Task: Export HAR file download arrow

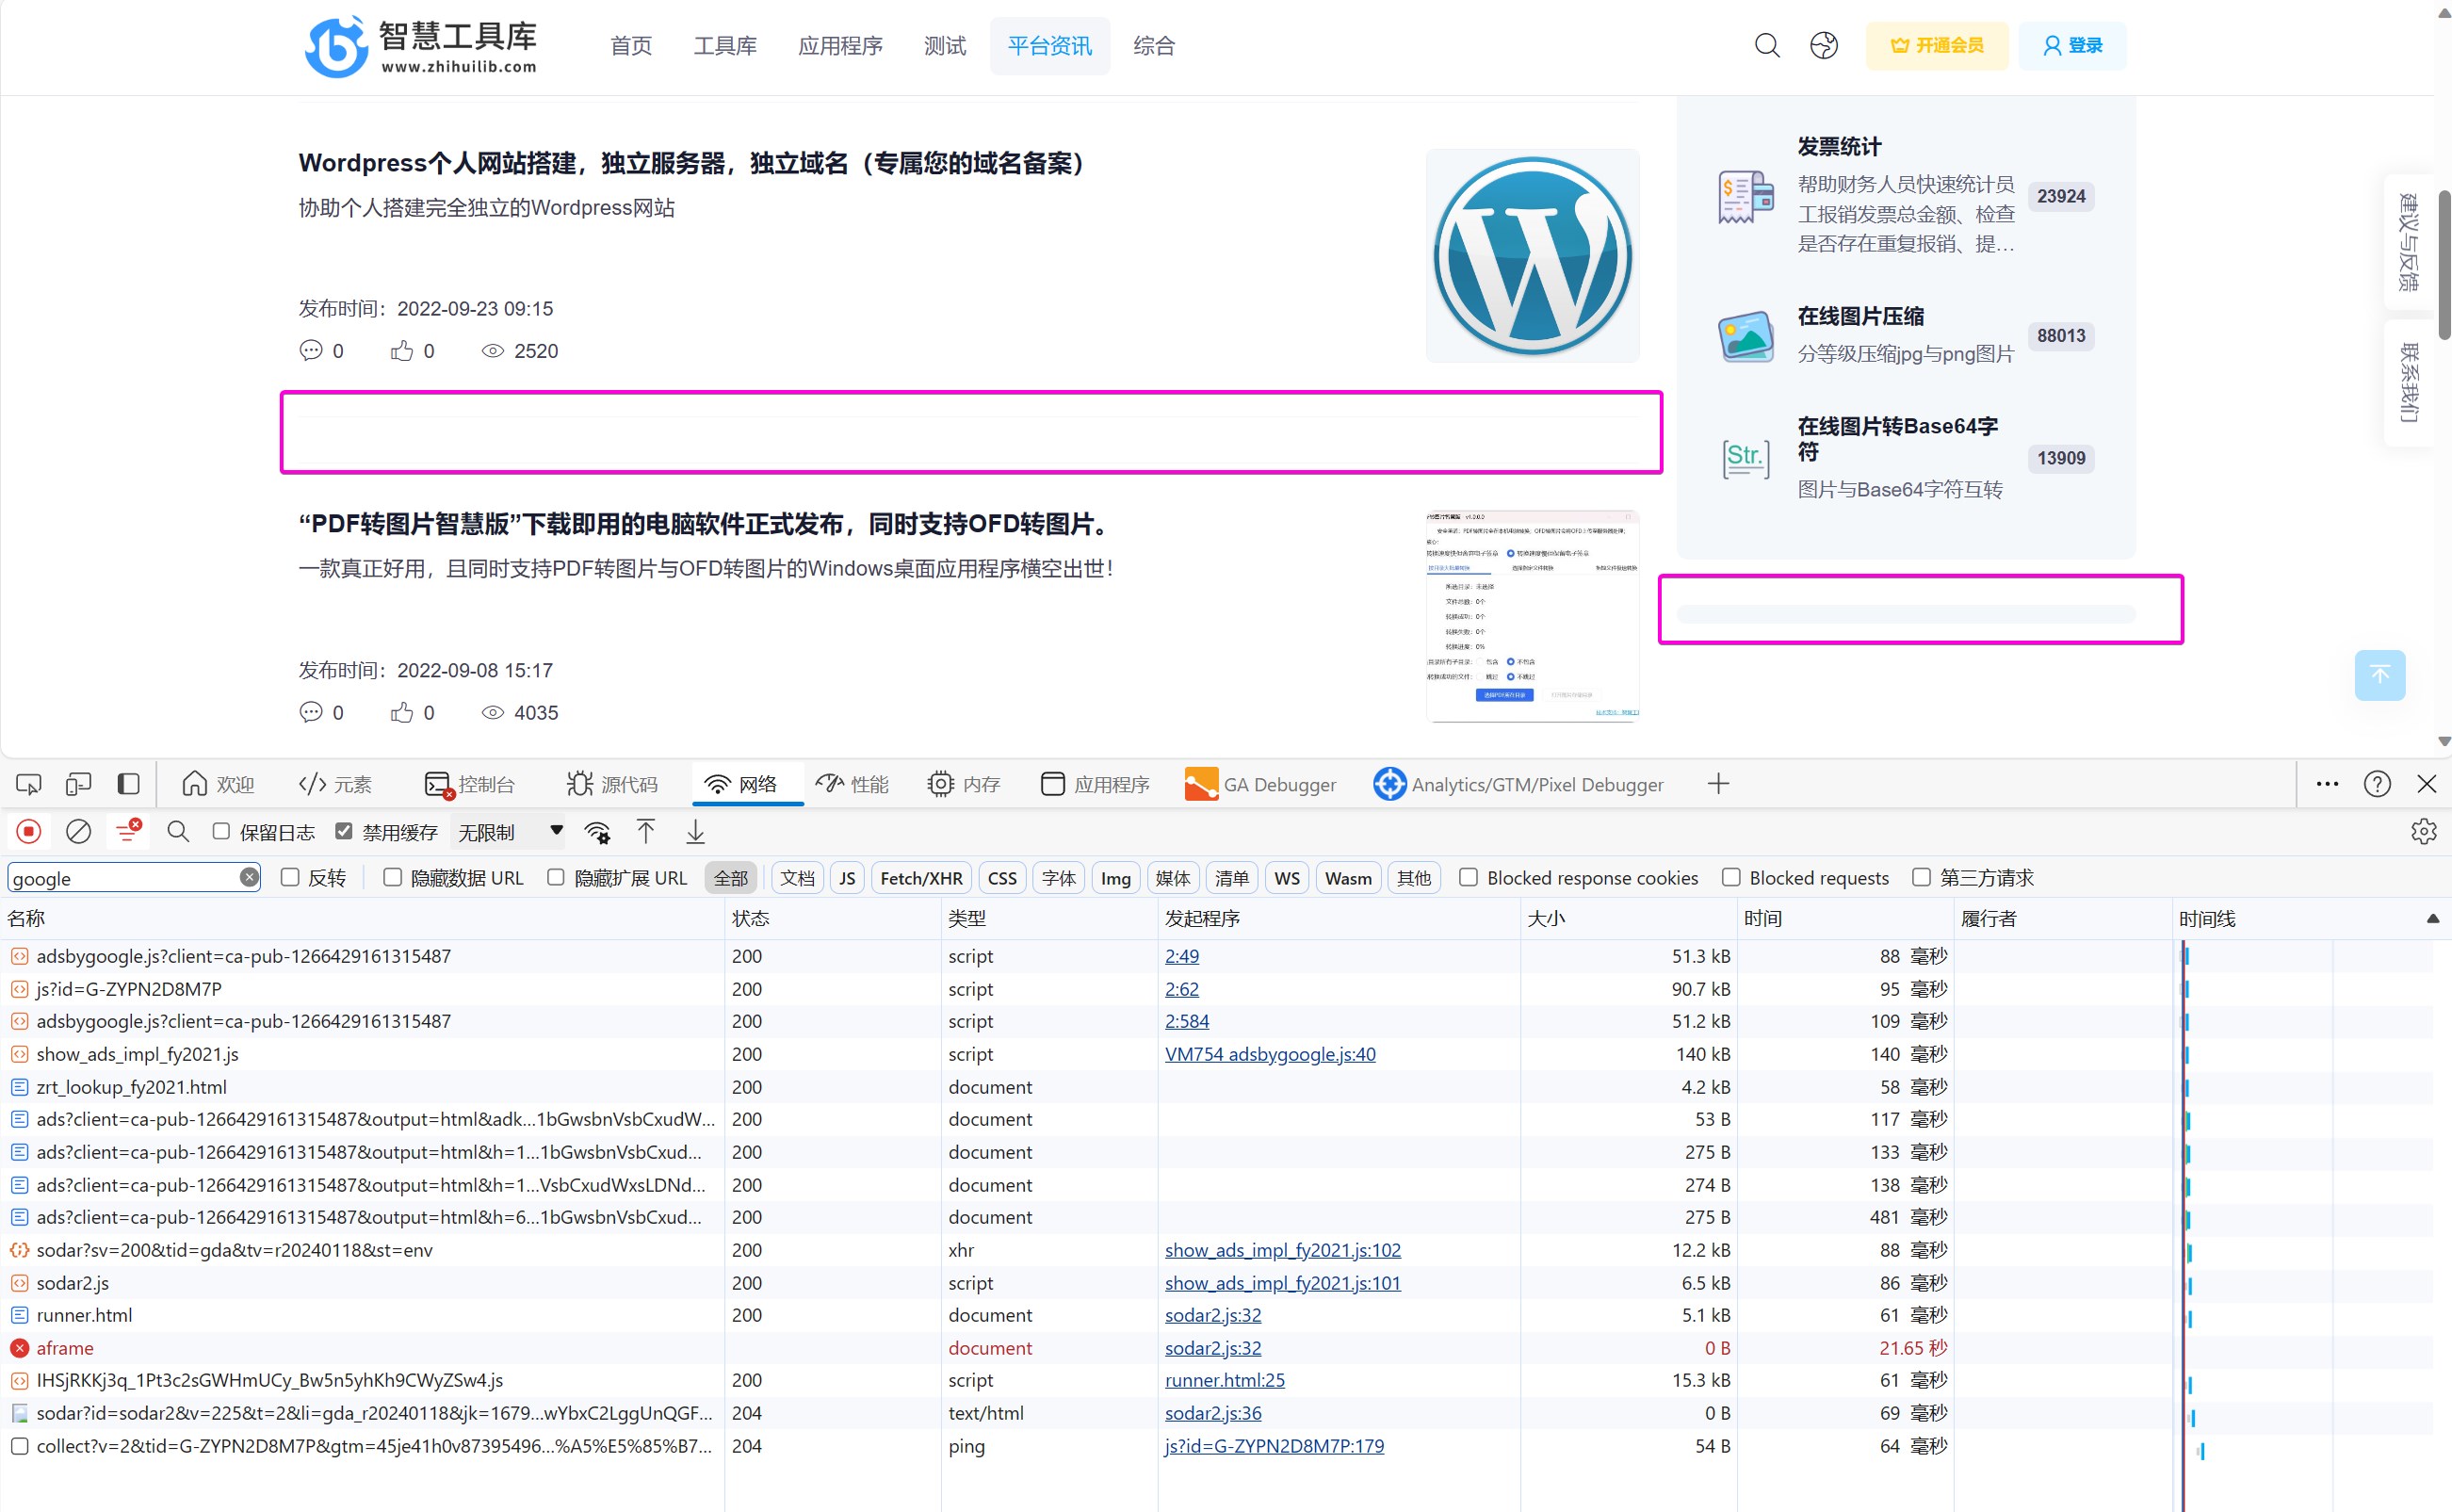Action: [695, 832]
